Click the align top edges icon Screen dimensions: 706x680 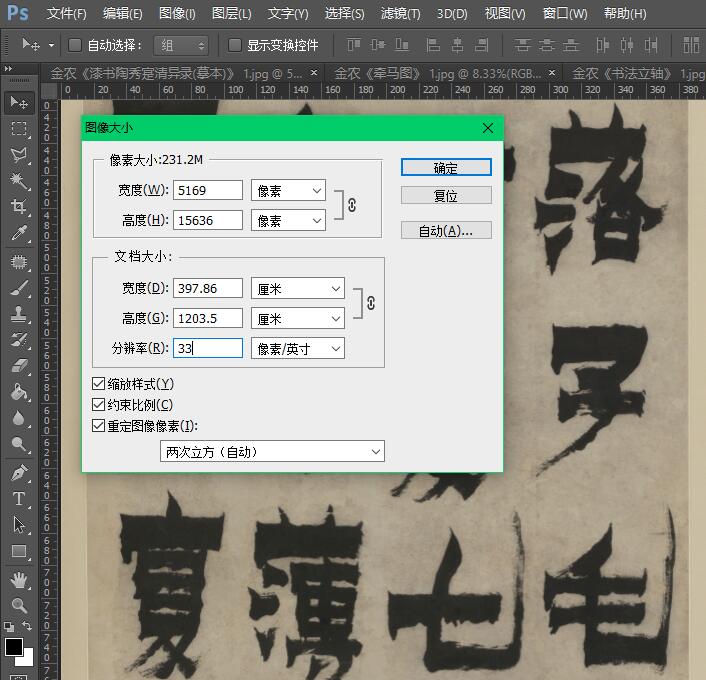(353, 45)
